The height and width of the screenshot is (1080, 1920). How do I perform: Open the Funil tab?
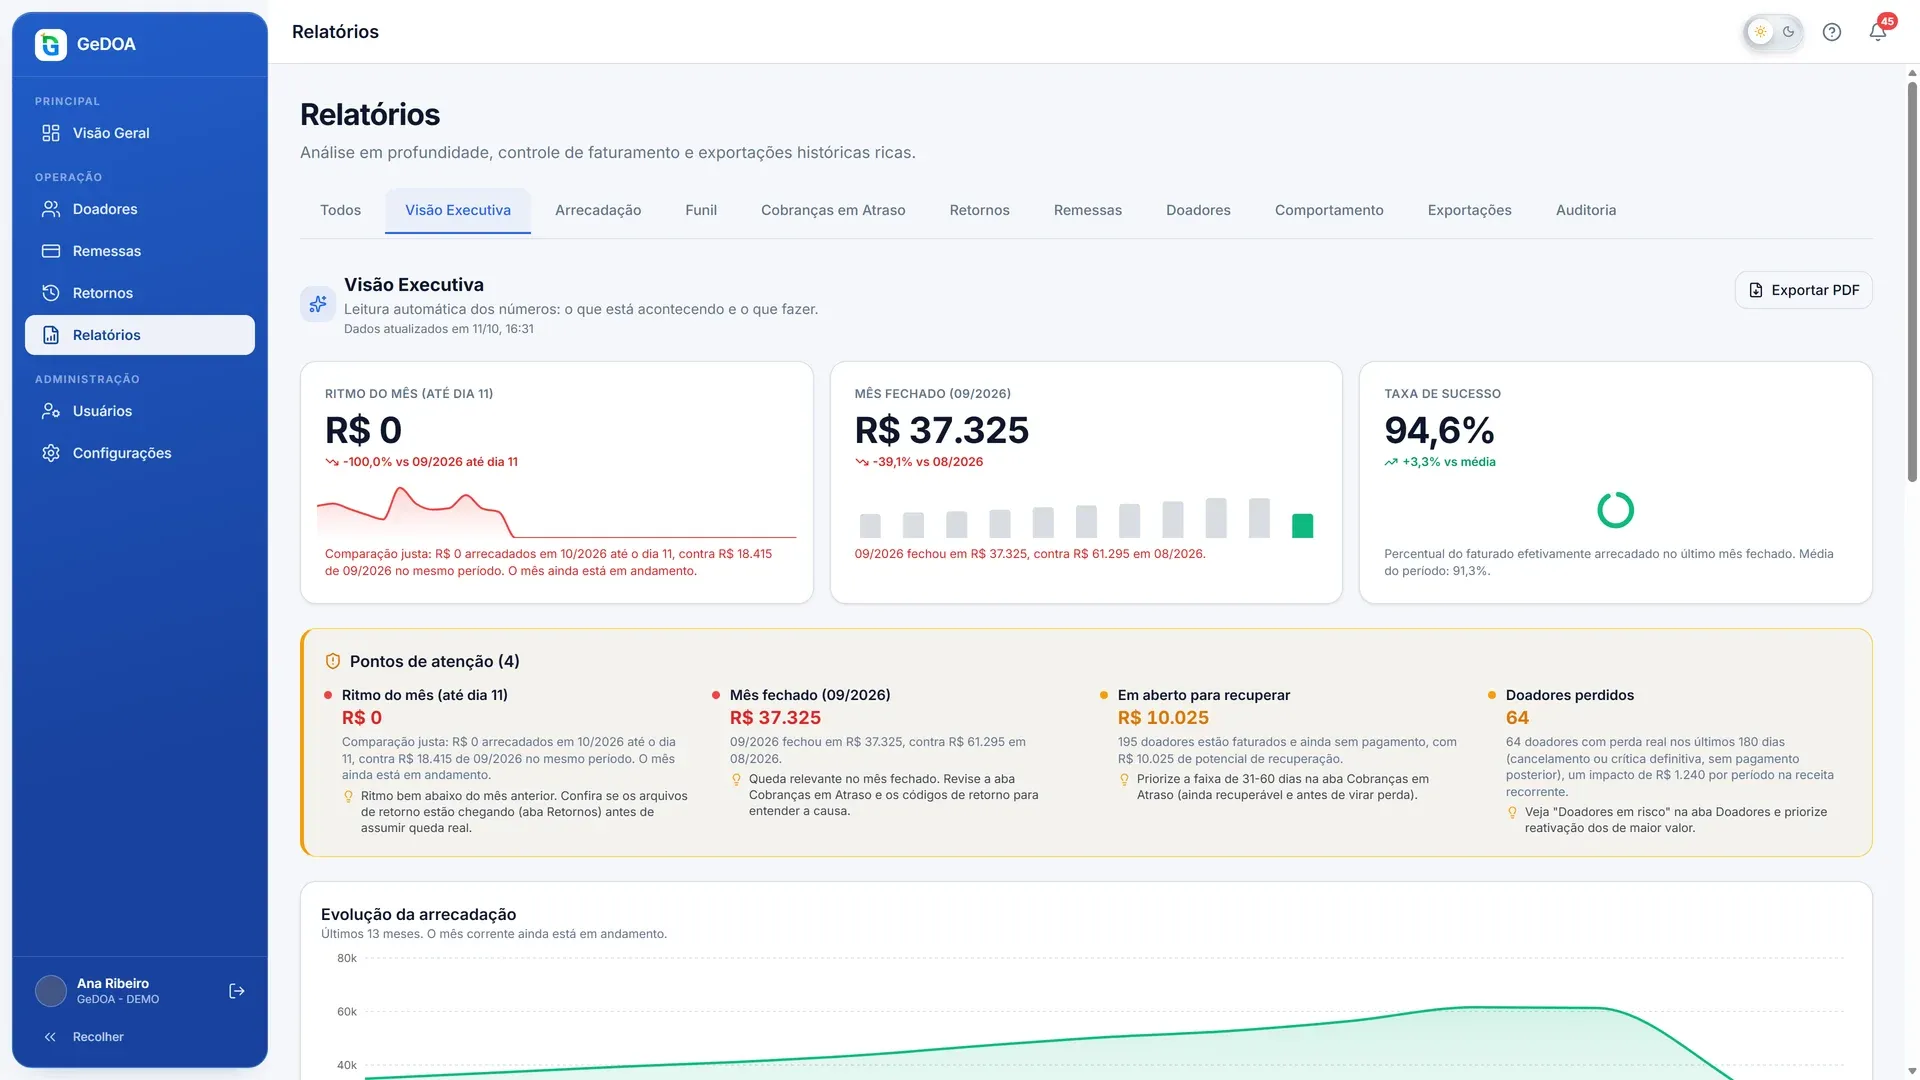click(701, 210)
